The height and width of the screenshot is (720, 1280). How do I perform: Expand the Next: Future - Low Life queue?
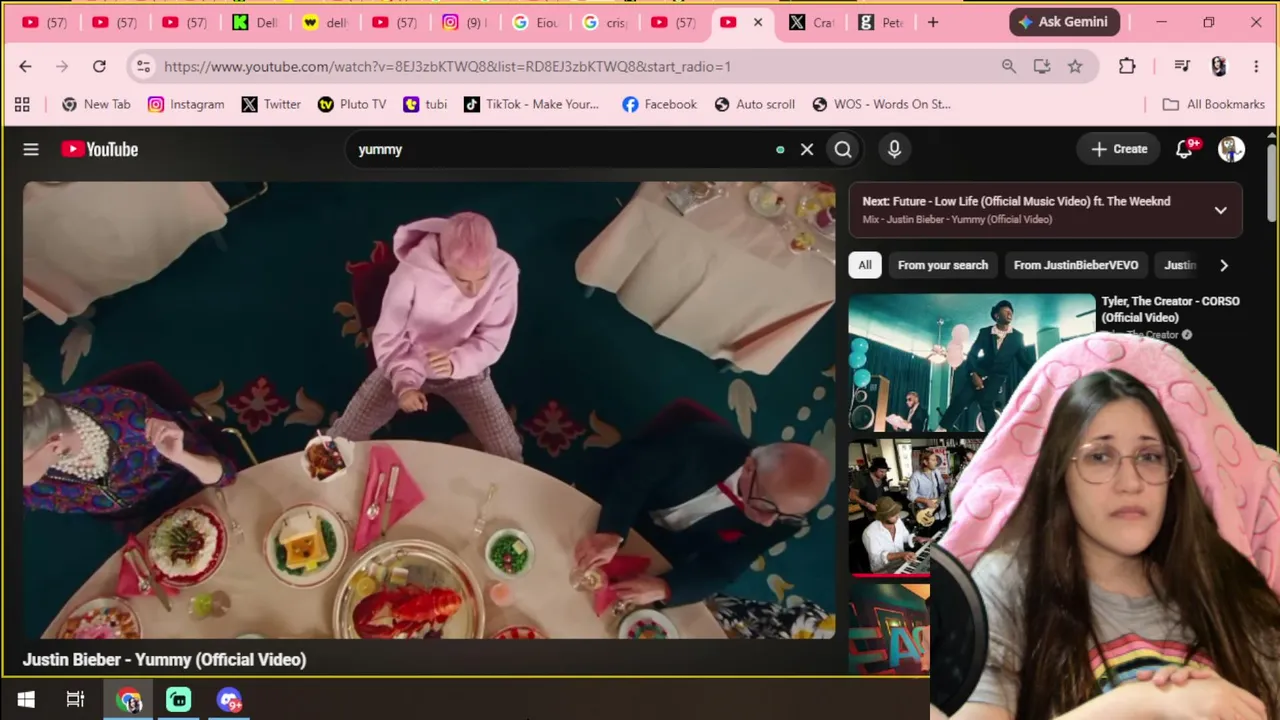(1220, 210)
